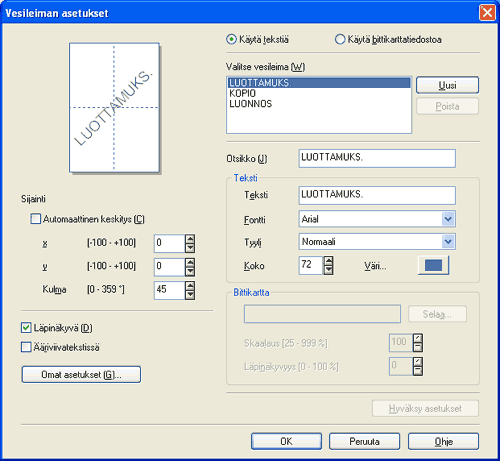This screenshot has height=461, width=500.
Task: Enable the Ääriviivatekstissä checkbox
Action: click(x=26, y=347)
